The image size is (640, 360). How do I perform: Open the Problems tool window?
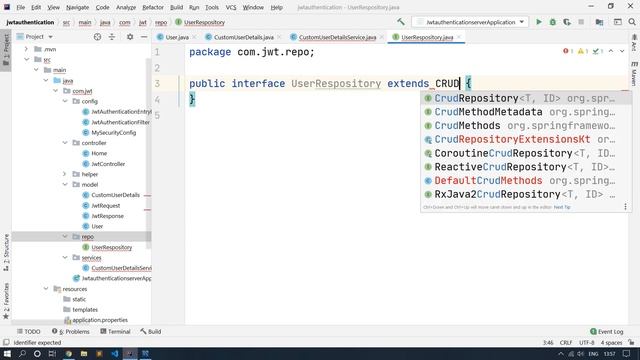71,331
